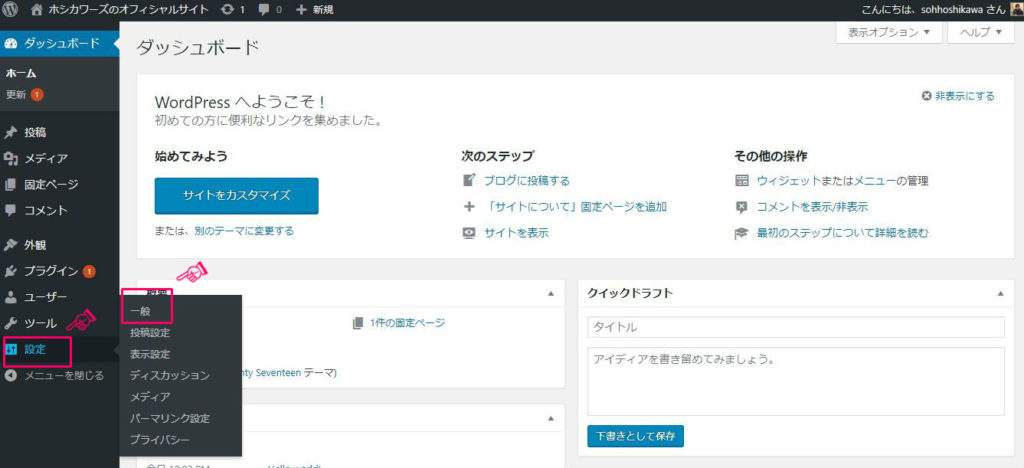Open the ウィジェットまたはメニューの管理 link

842,181
